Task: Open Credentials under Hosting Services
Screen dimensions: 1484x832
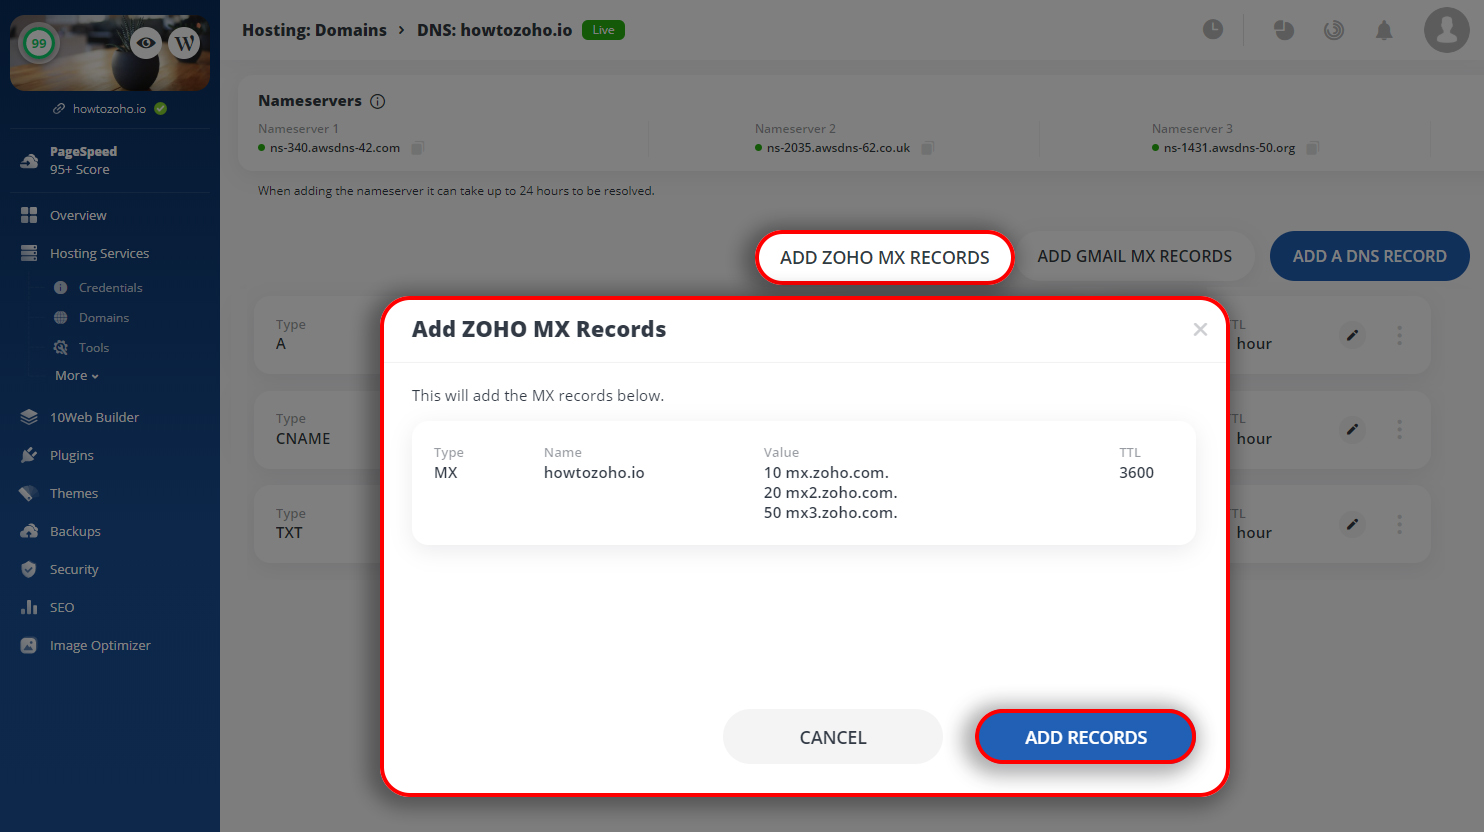Action: click(110, 287)
